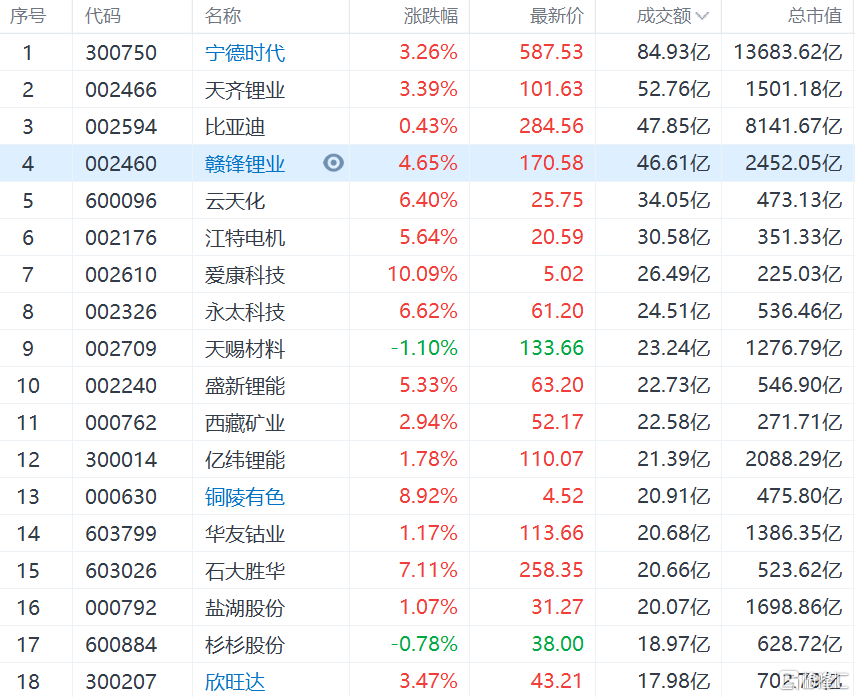
Task: Click stock code 300750
Action: pos(121,53)
